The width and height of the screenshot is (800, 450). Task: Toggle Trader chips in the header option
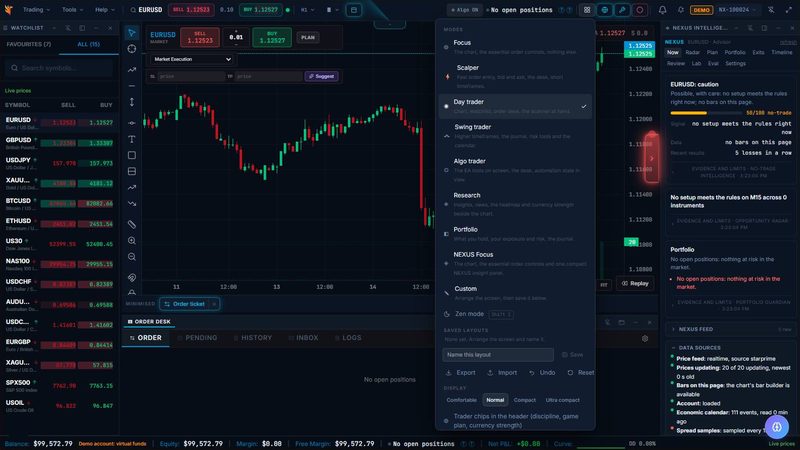click(x=515, y=420)
